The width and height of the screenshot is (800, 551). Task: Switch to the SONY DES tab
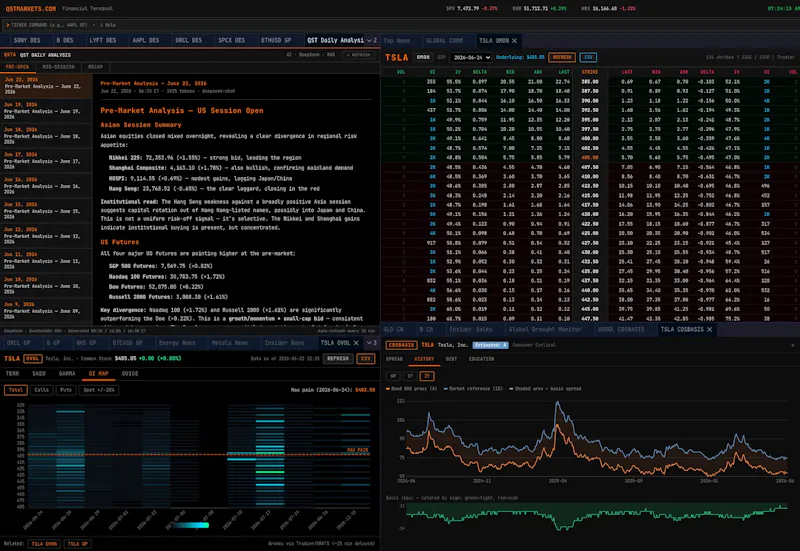27,40
